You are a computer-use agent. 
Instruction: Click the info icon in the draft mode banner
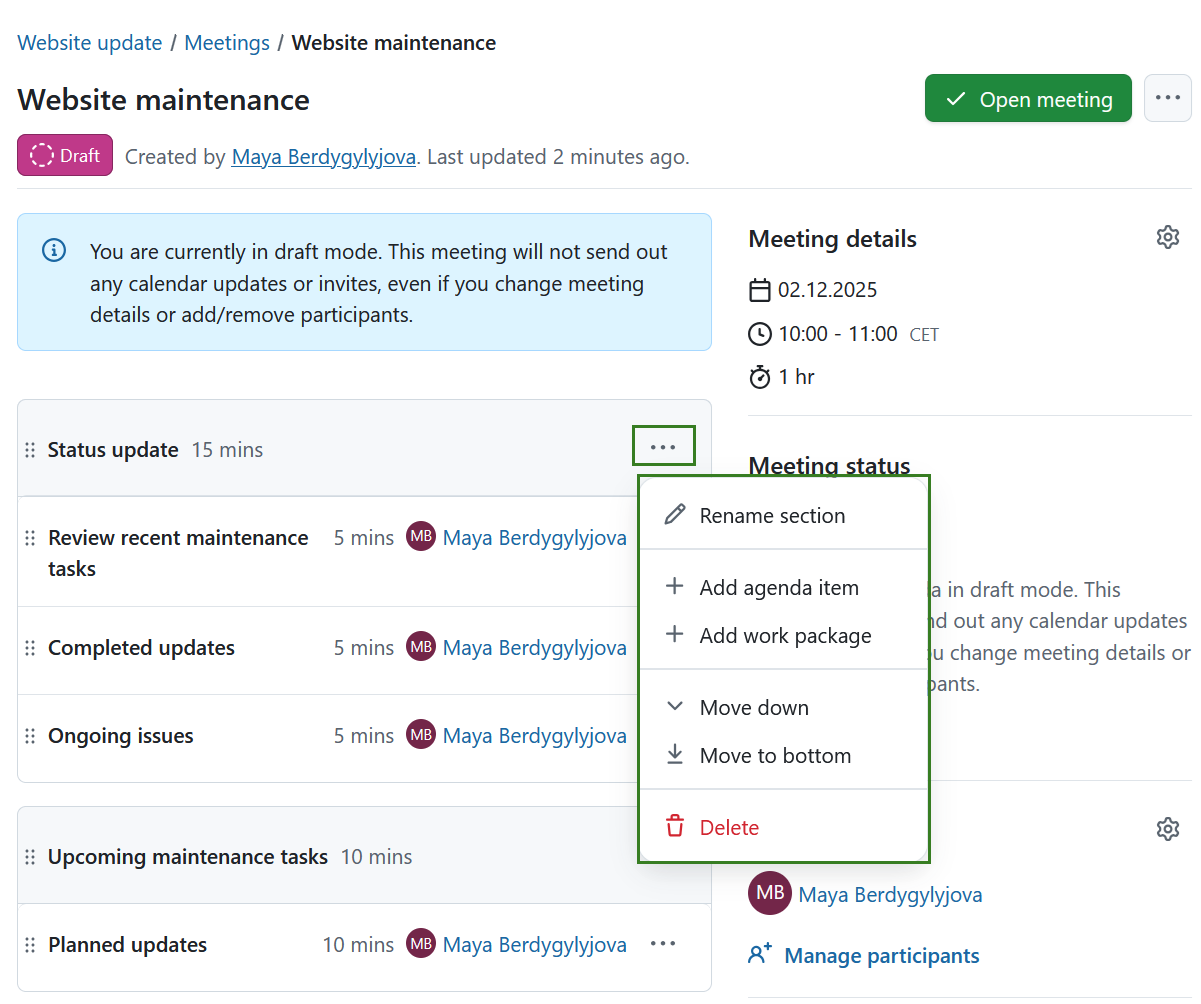coord(53,250)
